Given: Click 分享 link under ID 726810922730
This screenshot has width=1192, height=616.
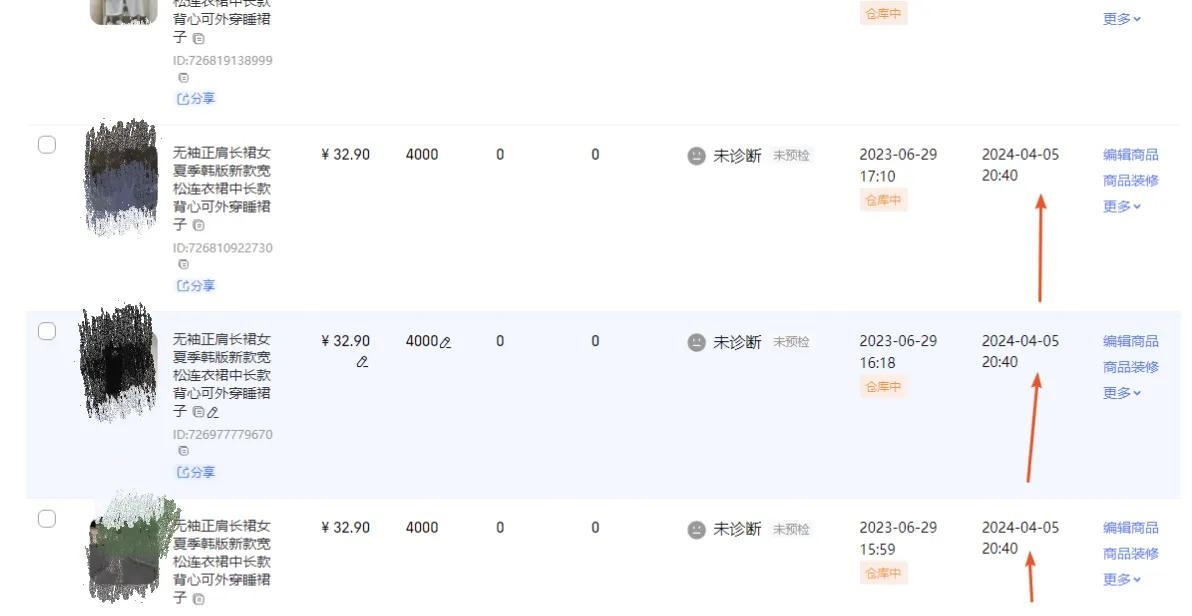Looking at the screenshot, I should click(196, 285).
